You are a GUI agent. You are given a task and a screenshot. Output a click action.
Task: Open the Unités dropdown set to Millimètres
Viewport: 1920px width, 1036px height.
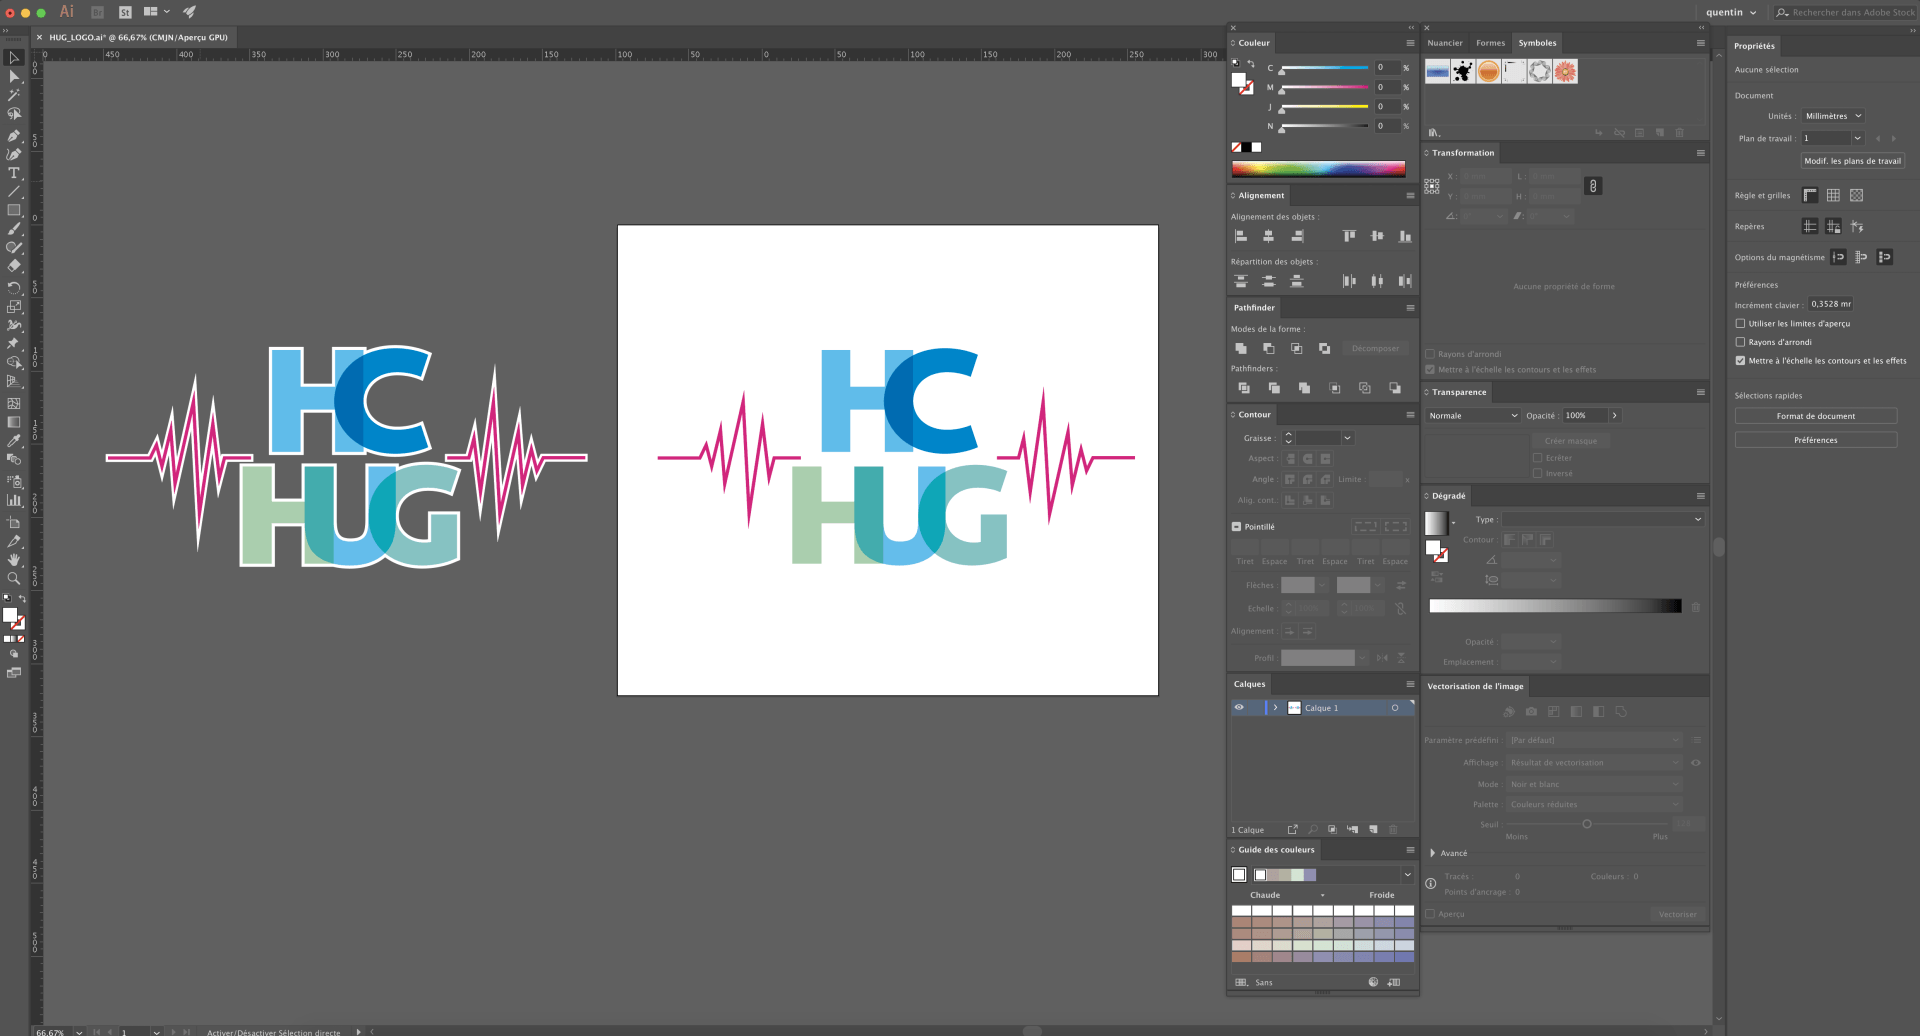coord(1833,115)
